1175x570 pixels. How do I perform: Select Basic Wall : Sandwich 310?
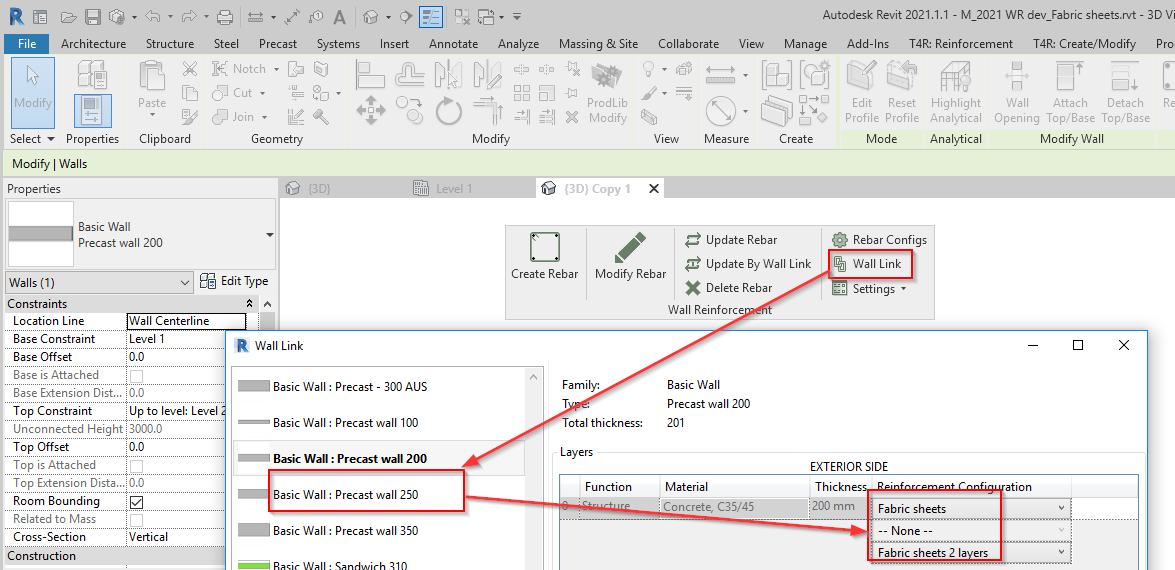click(x=339, y=566)
